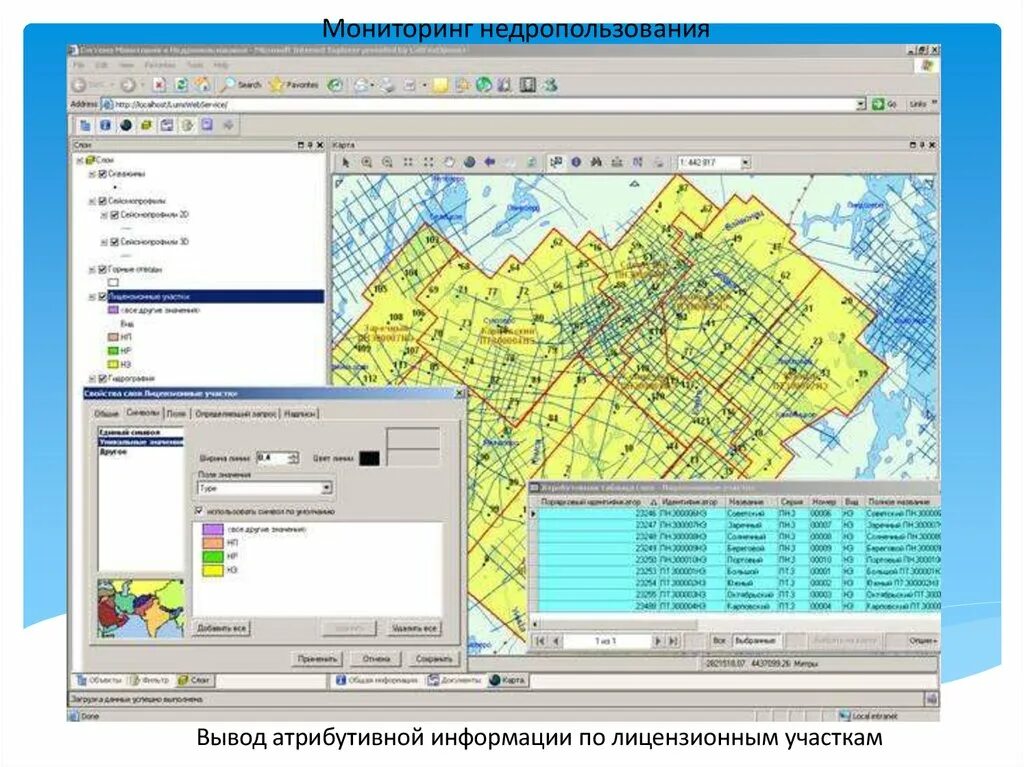This screenshot has height=767, width=1024.
Task: Click the Применить button
Action: pos(317,659)
